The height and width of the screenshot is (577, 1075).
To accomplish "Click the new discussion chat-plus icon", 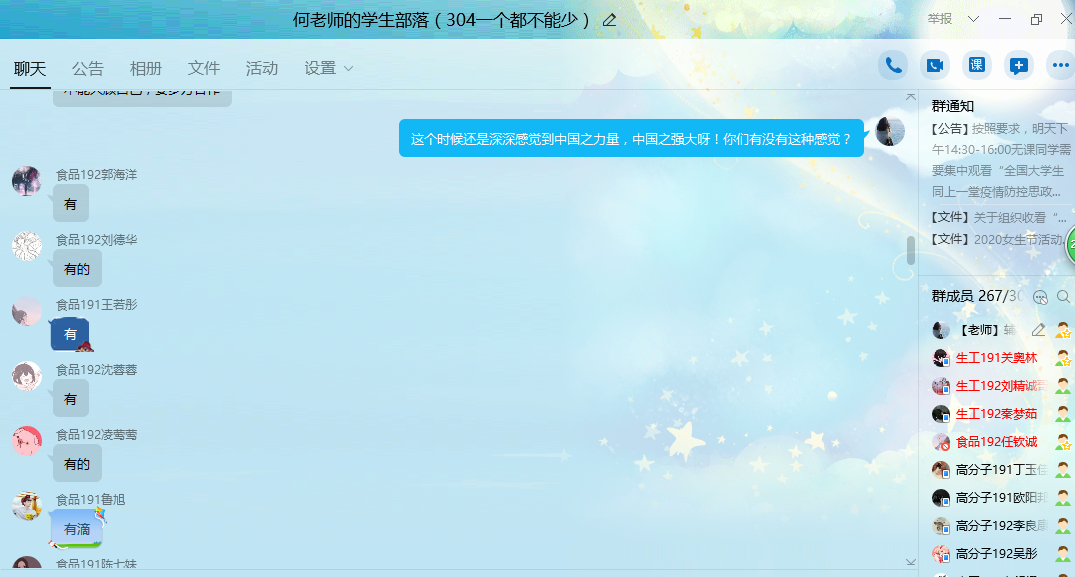I will (x=1018, y=66).
